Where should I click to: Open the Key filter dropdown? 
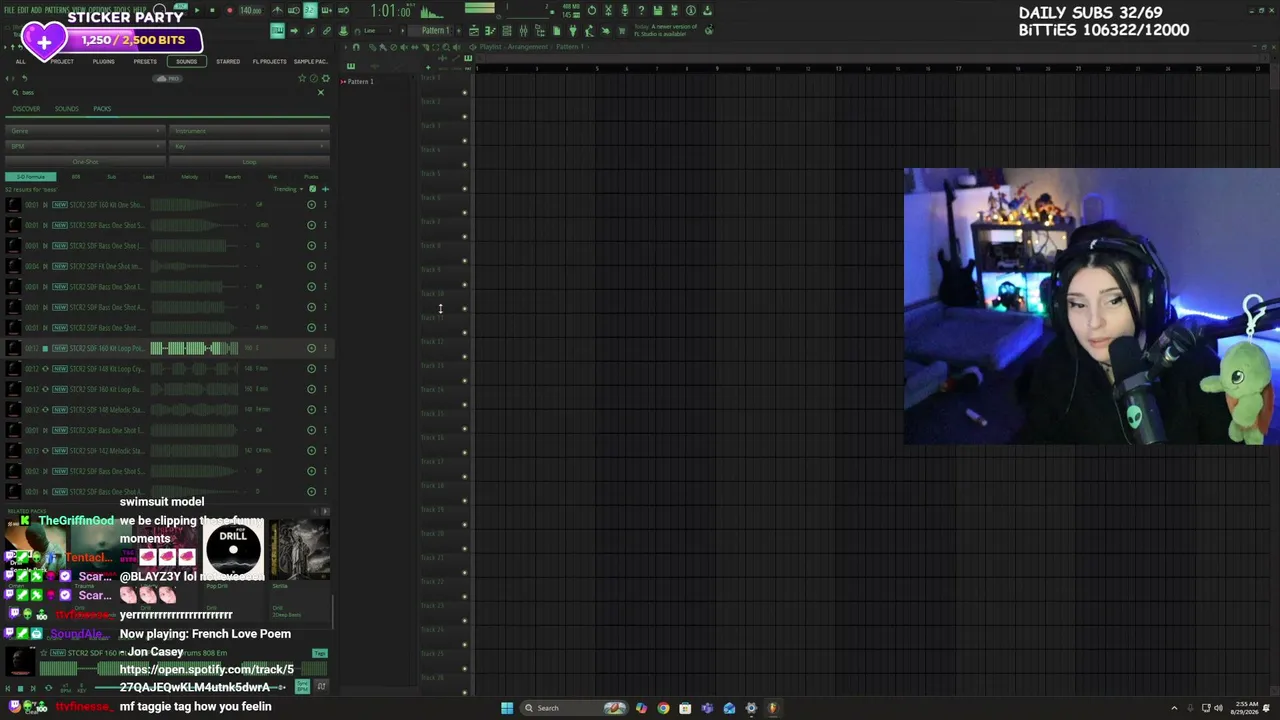point(249,146)
